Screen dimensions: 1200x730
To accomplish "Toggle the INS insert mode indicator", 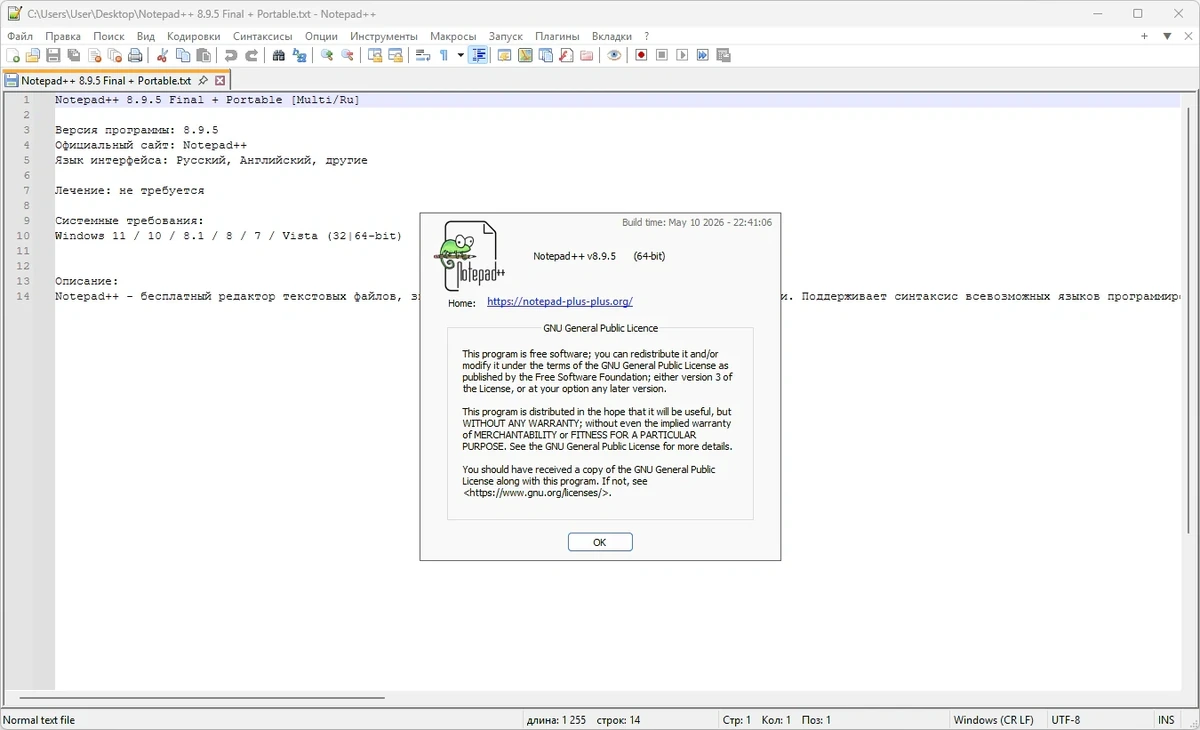I will (1166, 720).
